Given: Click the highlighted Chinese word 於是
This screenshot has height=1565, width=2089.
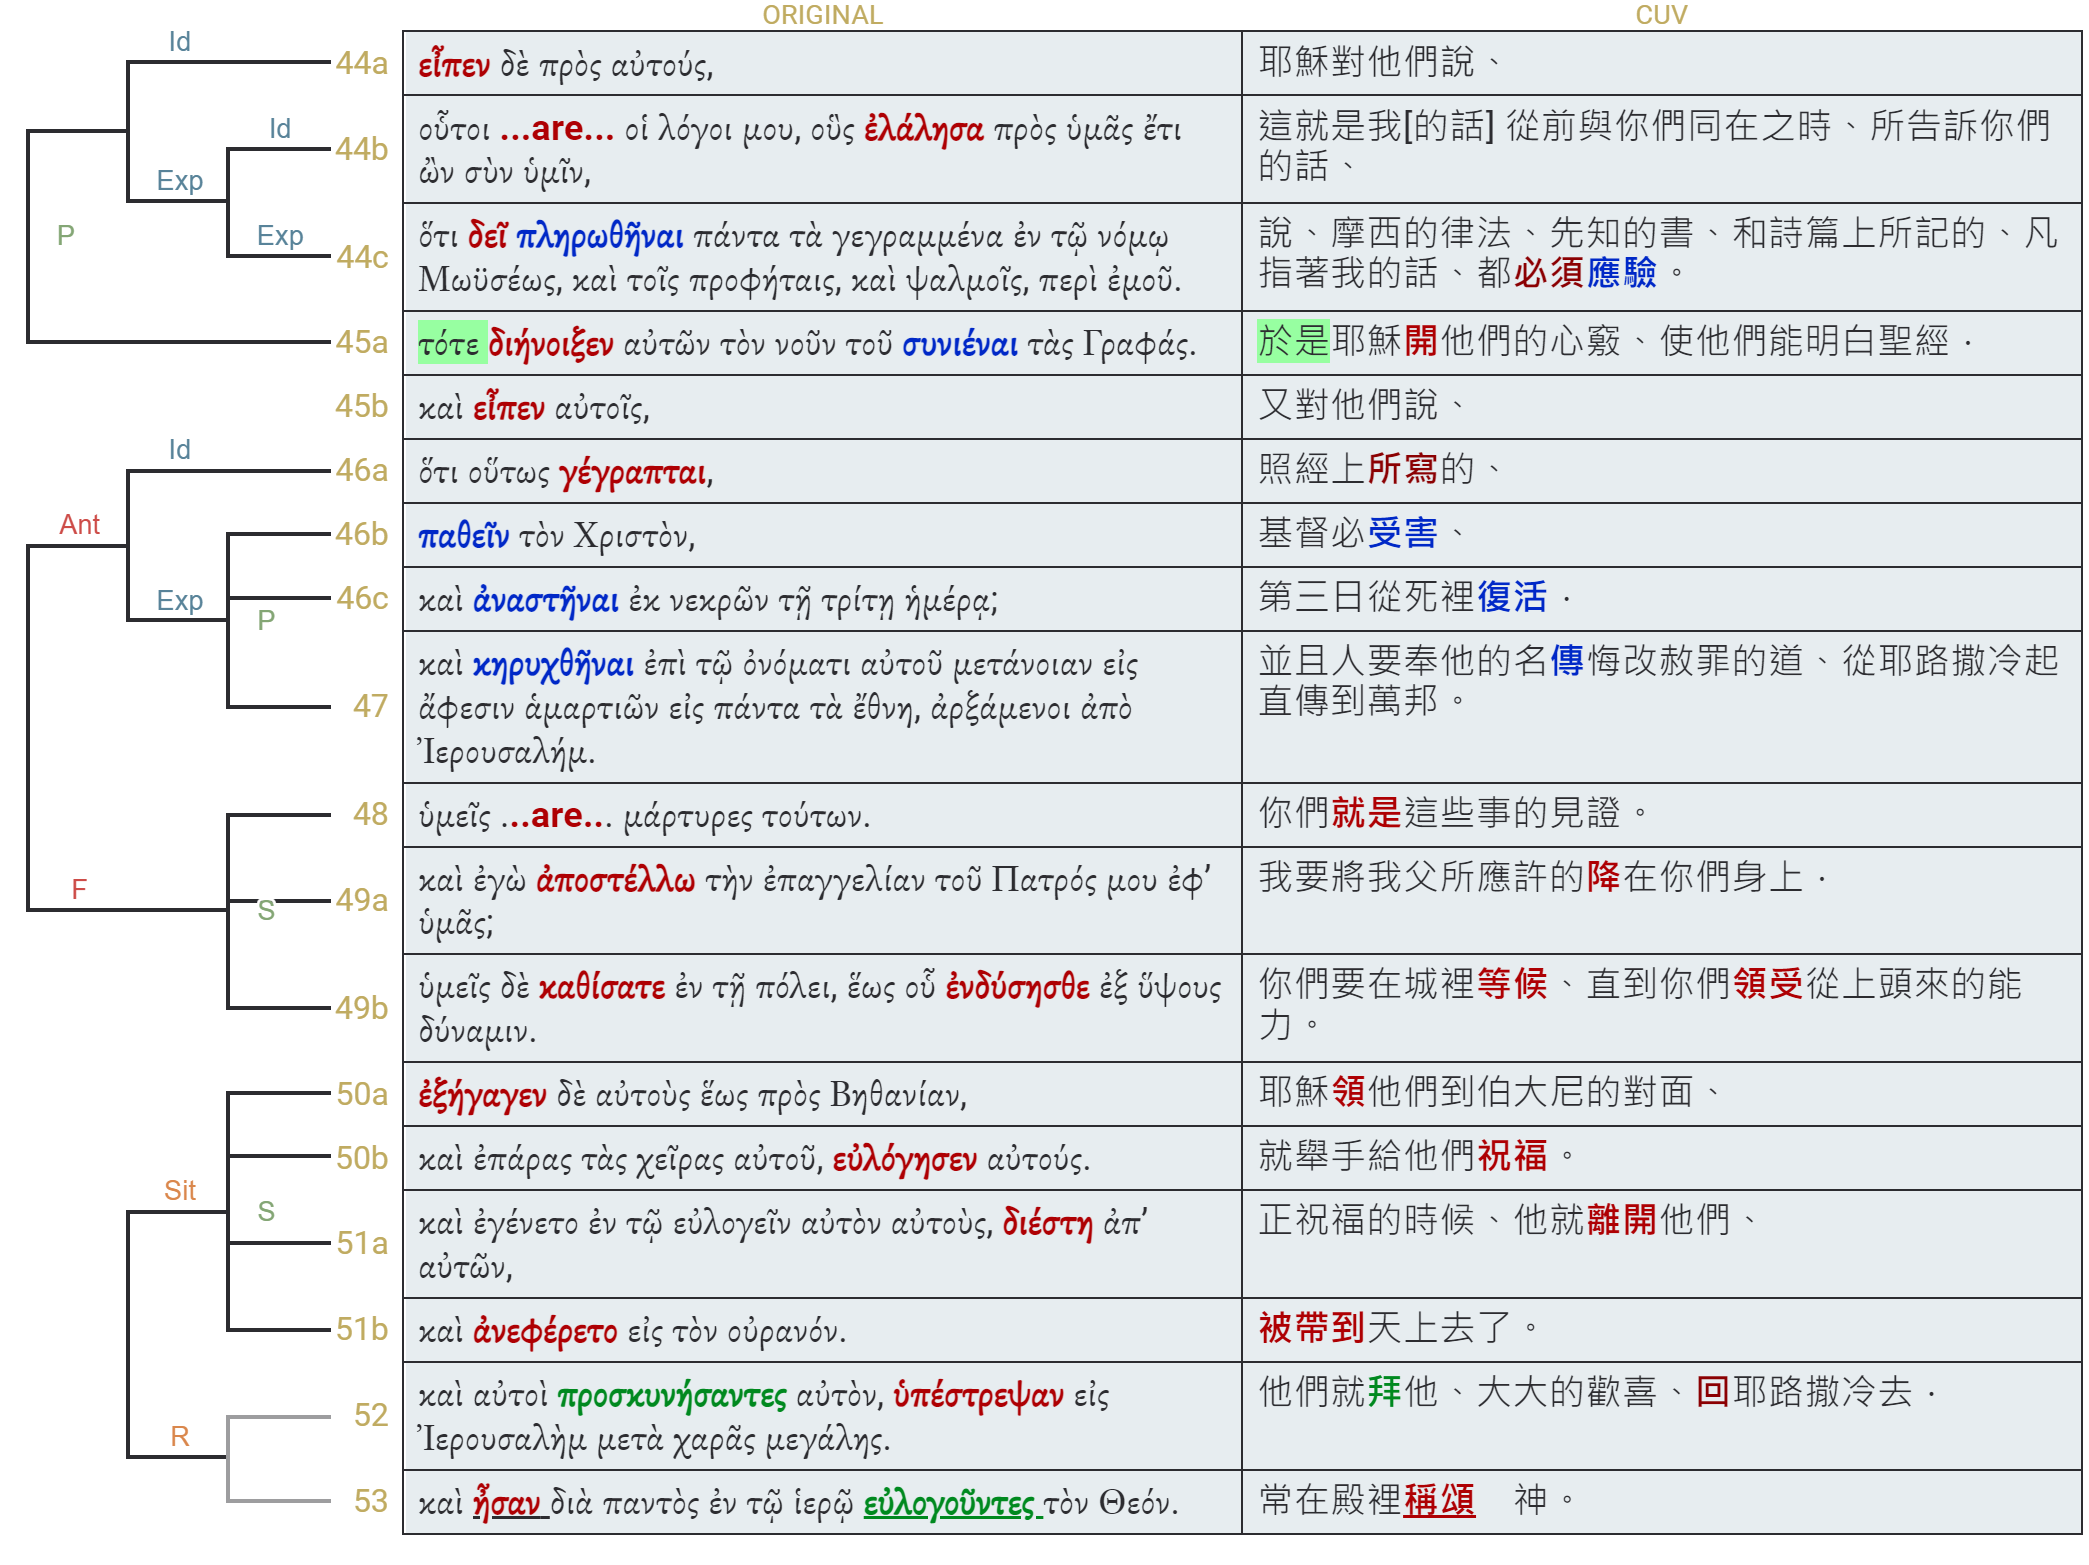Looking at the screenshot, I should coord(1294,341).
